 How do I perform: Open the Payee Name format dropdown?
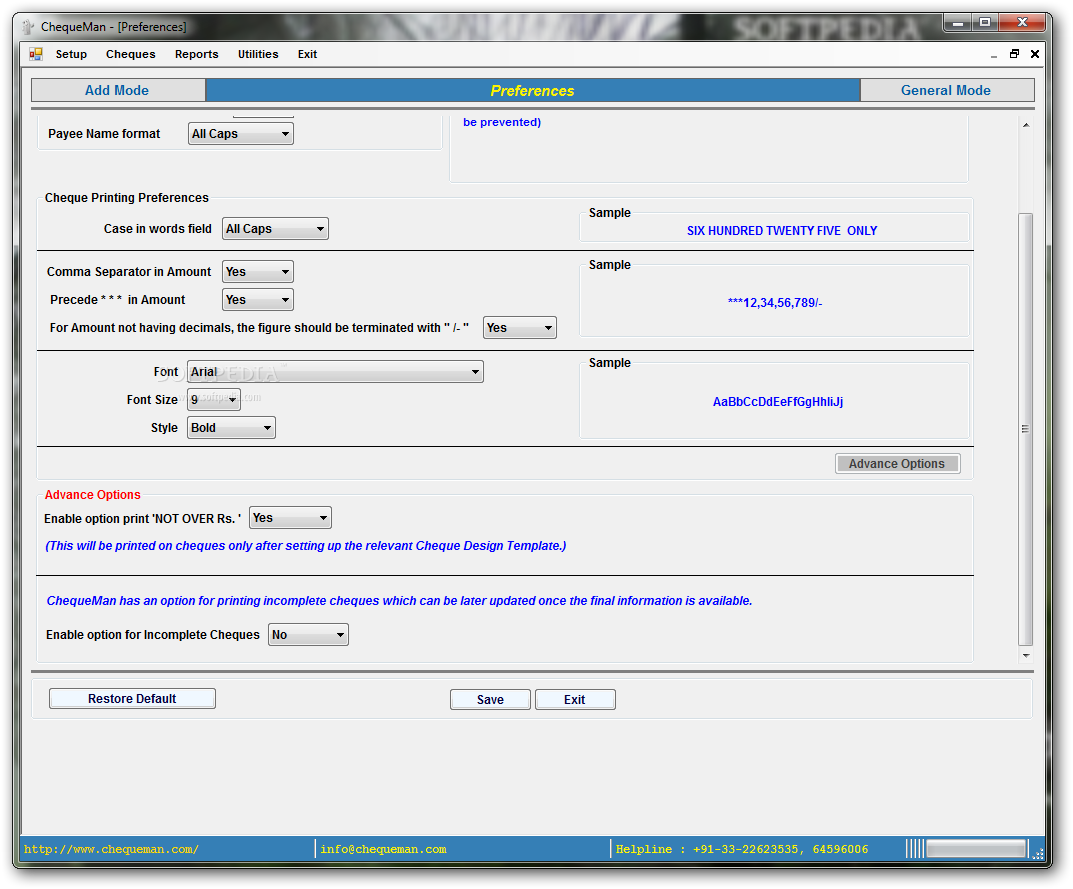tap(241, 134)
